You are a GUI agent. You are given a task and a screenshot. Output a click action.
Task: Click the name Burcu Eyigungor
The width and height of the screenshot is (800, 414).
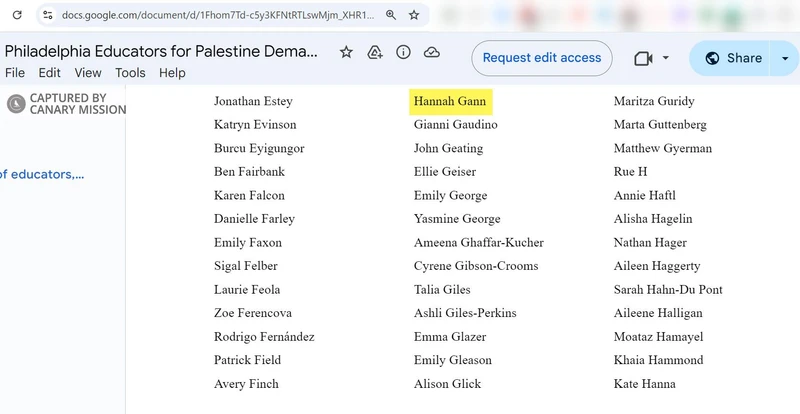(x=259, y=149)
